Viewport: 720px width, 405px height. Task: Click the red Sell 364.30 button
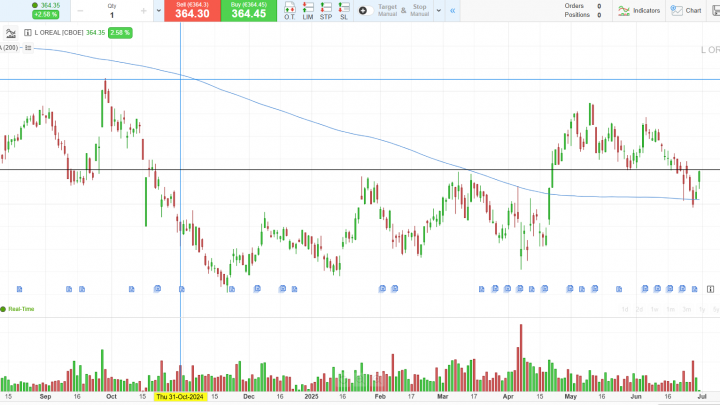click(191, 11)
